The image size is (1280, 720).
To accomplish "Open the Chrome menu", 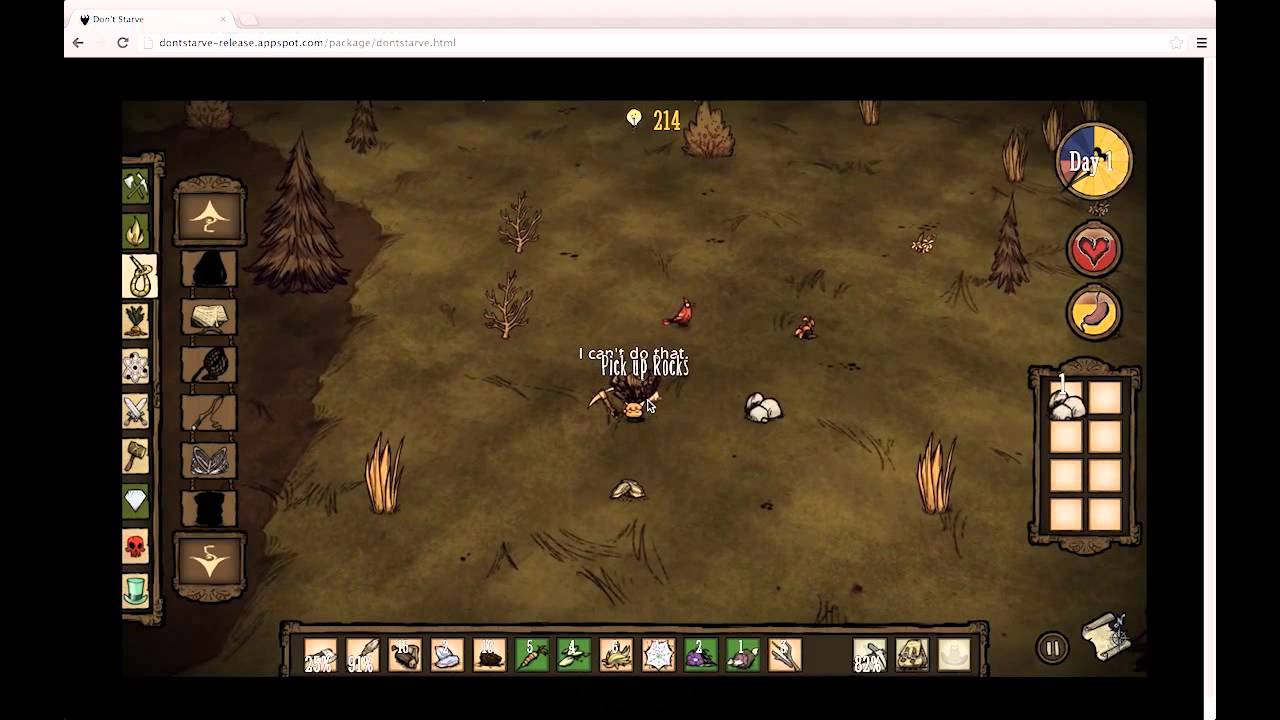I will [x=1202, y=43].
